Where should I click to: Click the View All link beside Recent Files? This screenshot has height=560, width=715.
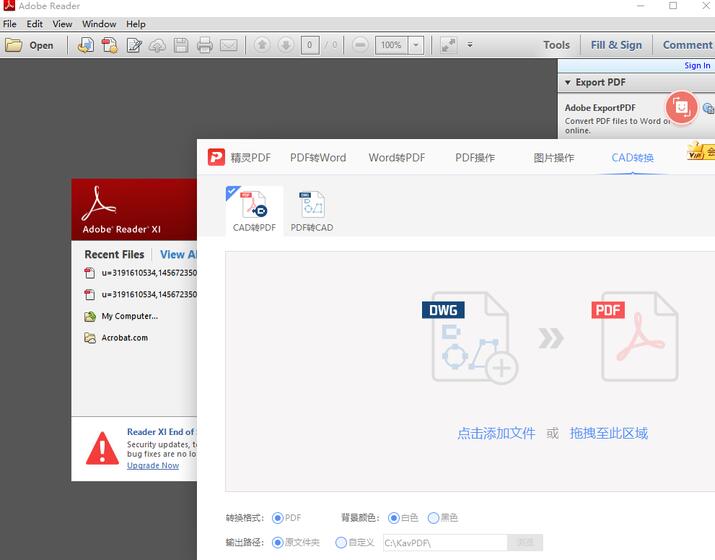[x=178, y=254]
